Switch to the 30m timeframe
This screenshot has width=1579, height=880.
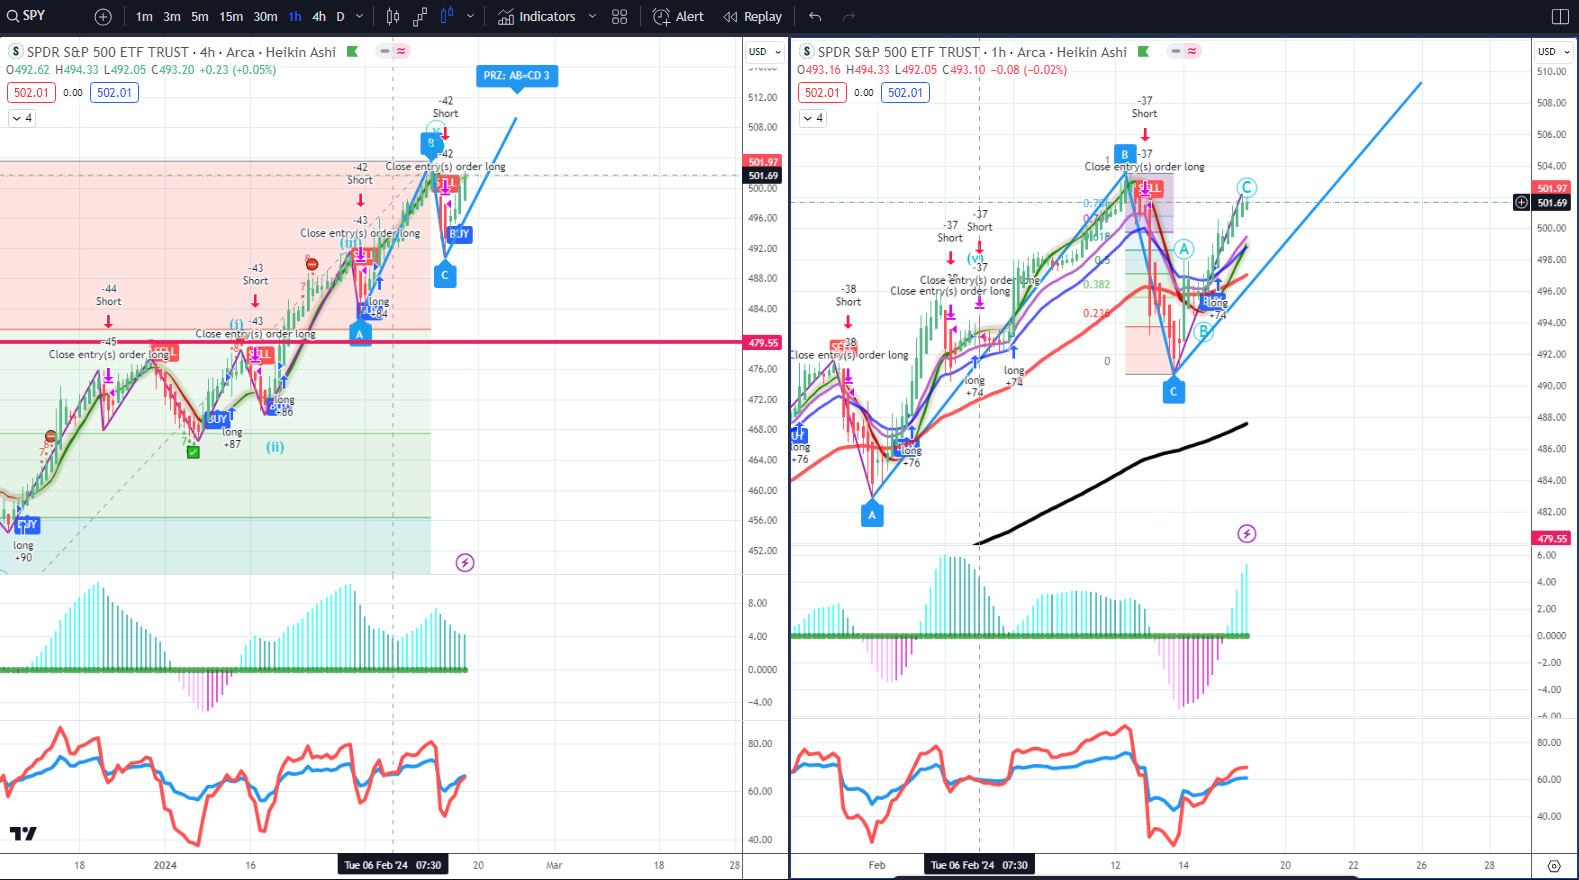click(x=265, y=16)
